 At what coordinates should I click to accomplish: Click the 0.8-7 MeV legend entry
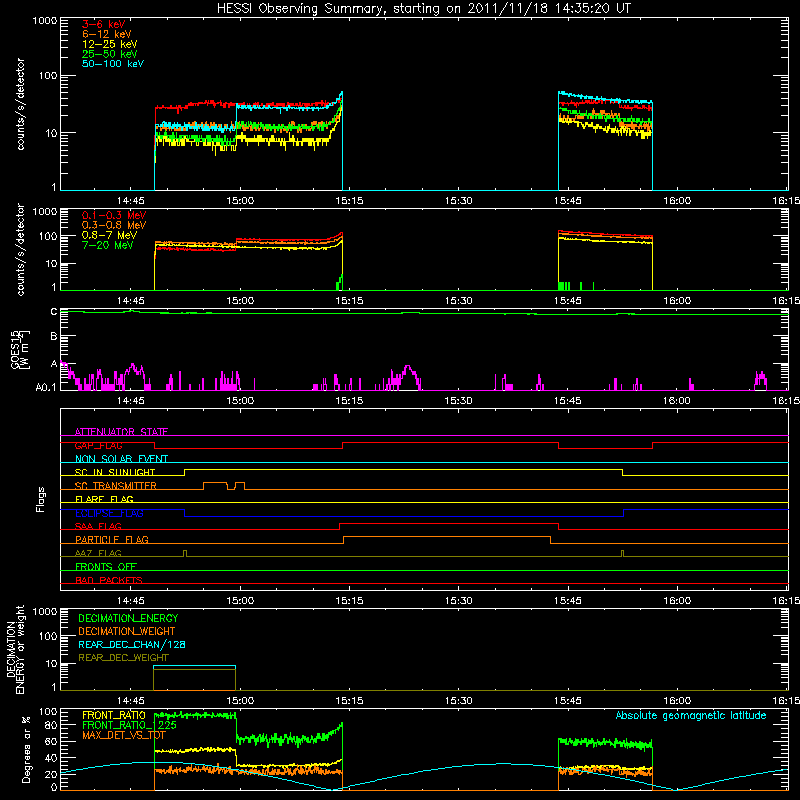coord(109,235)
